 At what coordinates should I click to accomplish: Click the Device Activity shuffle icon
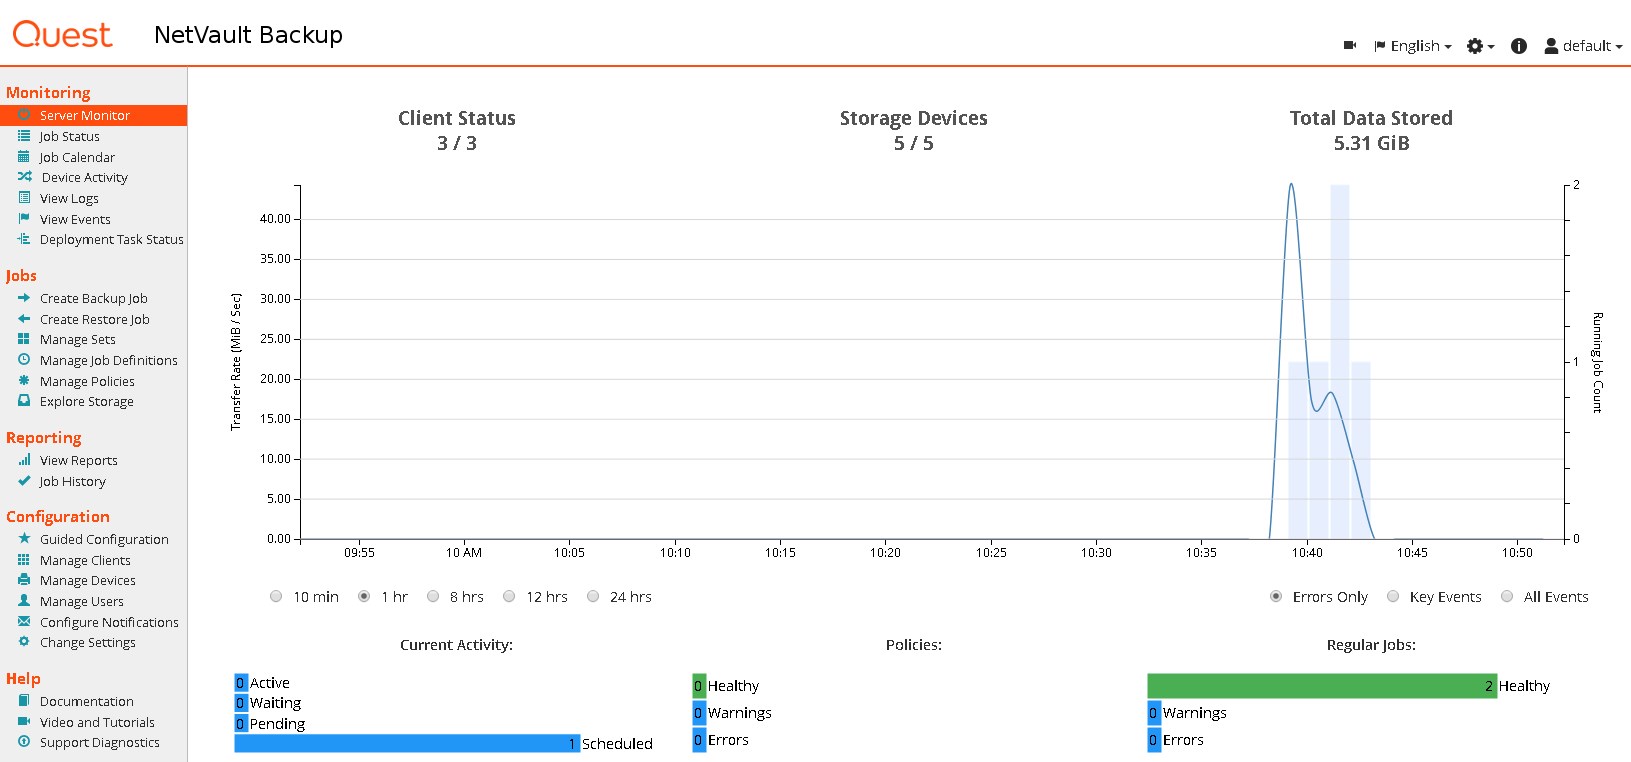(x=24, y=177)
